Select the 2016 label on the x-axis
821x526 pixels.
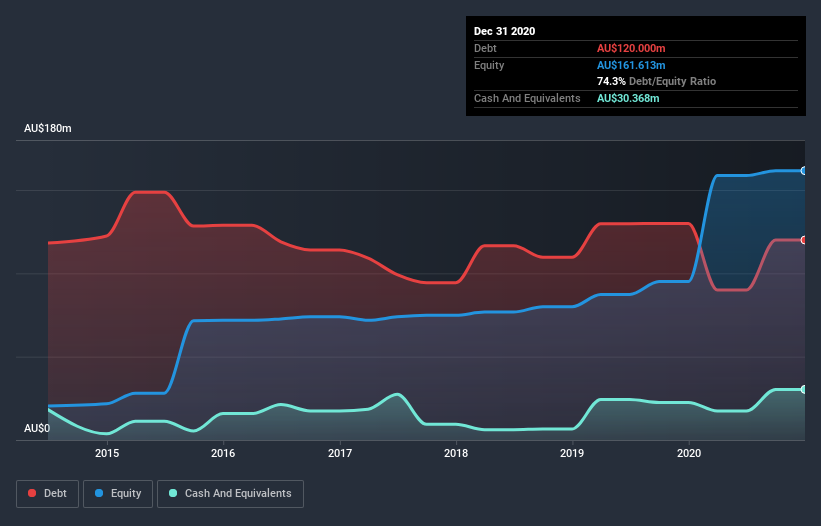pyautogui.click(x=223, y=453)
